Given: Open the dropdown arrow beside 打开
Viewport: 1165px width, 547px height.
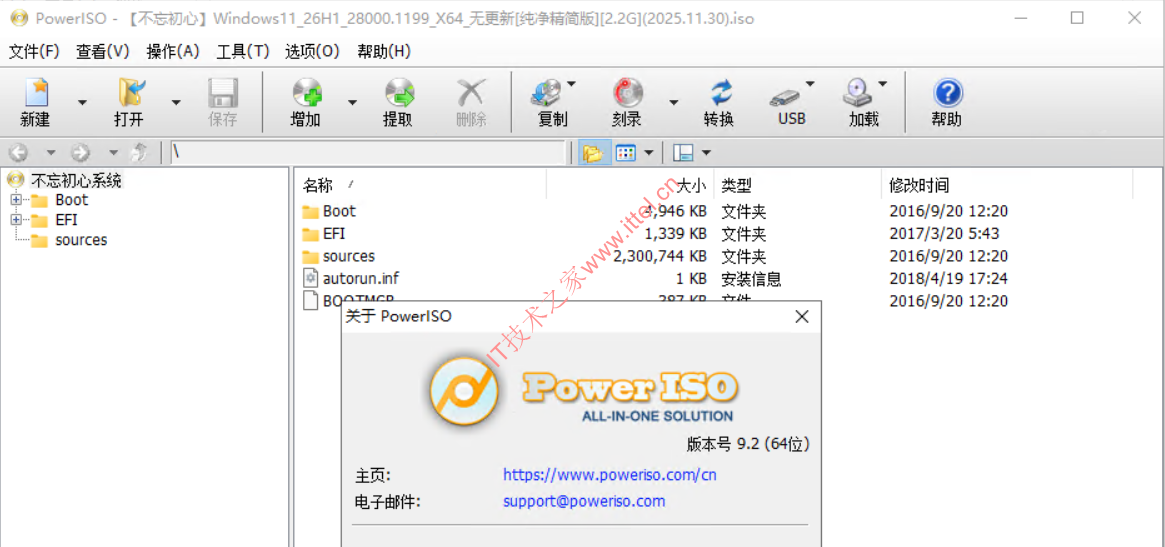Looking at the screenshot, I should (x=176, y=102).
